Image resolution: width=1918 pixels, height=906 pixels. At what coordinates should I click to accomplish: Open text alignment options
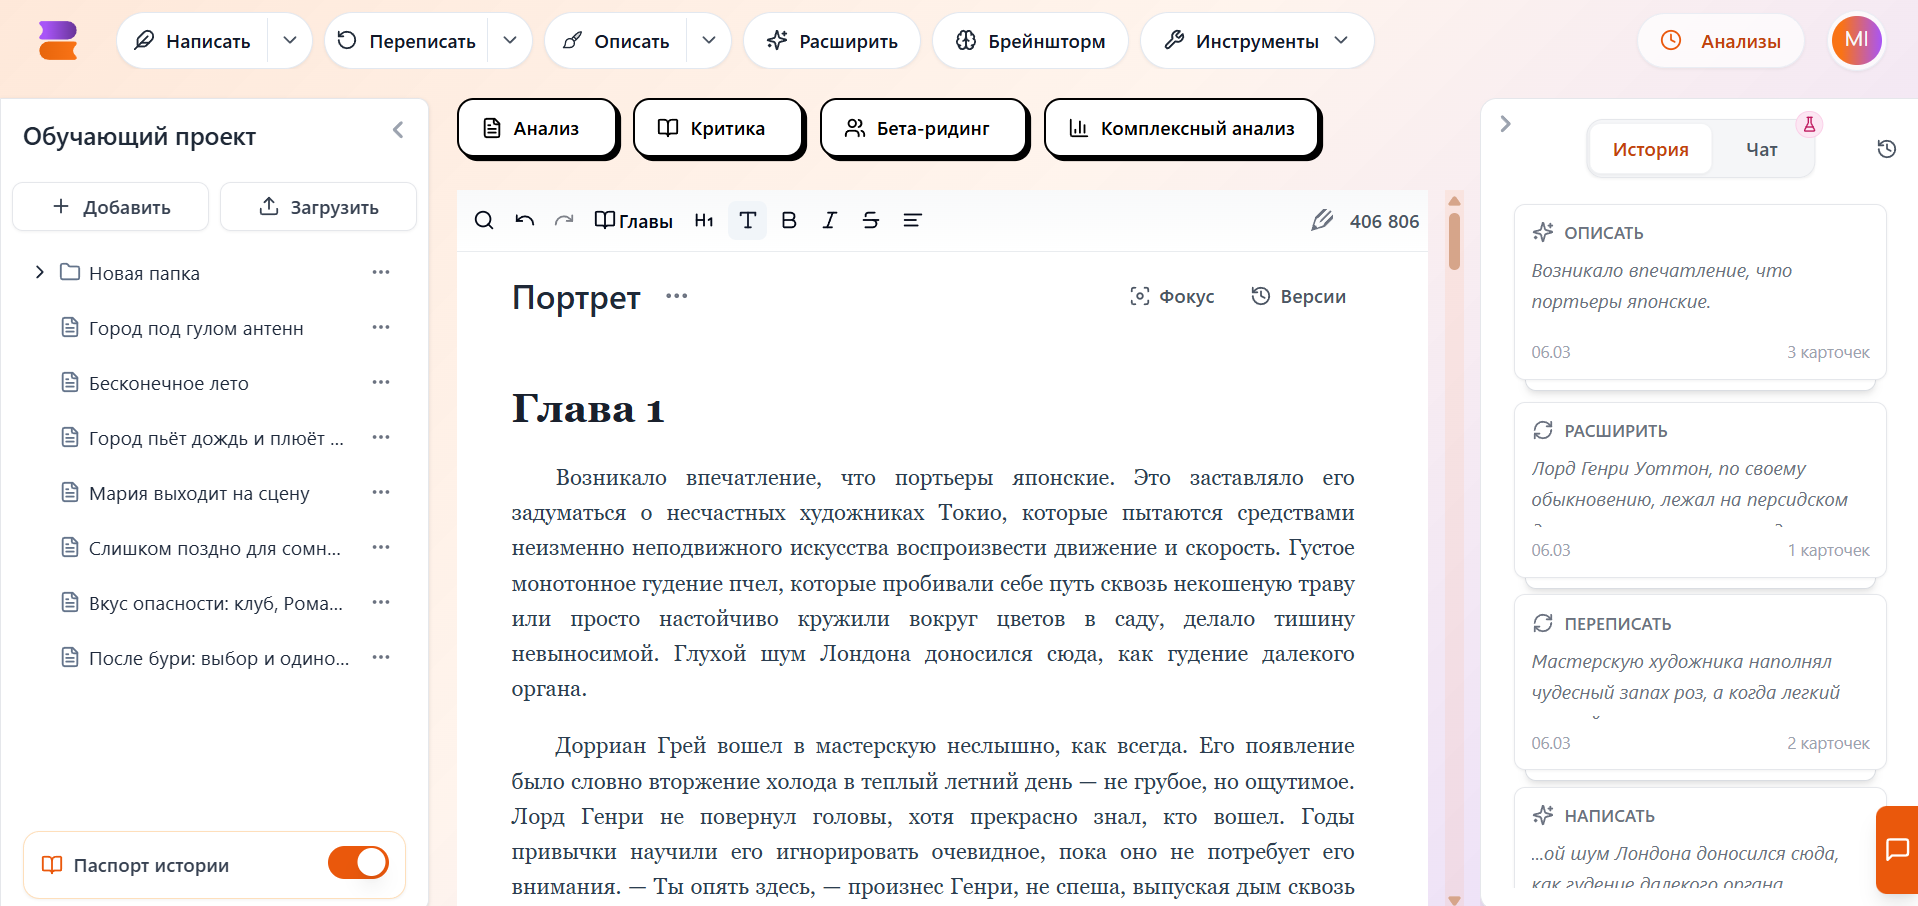click(x=912, y=220)
